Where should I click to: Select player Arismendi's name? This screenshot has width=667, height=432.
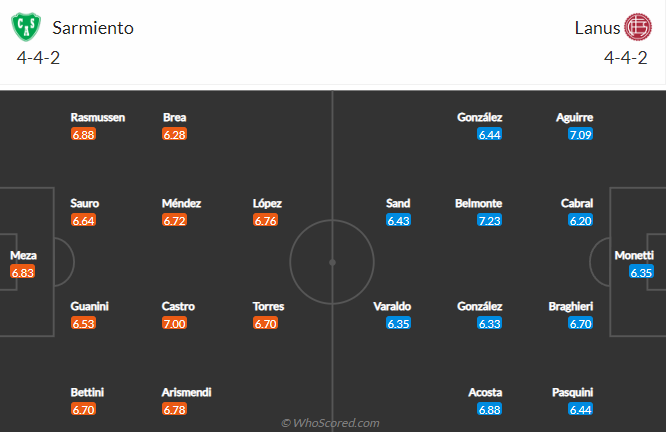click(x=187, y=392)
